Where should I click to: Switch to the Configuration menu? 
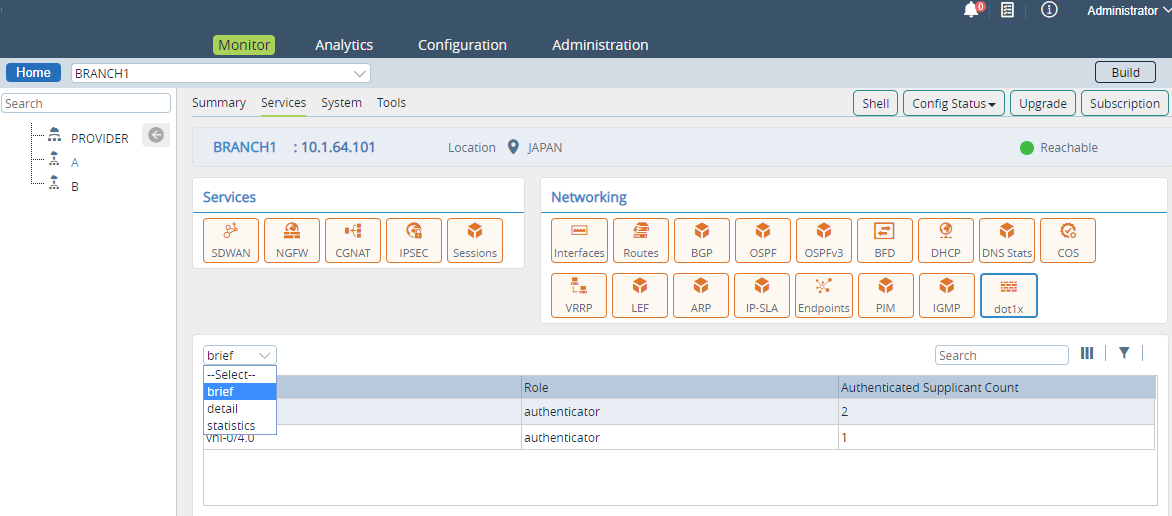tap(462, 45)
